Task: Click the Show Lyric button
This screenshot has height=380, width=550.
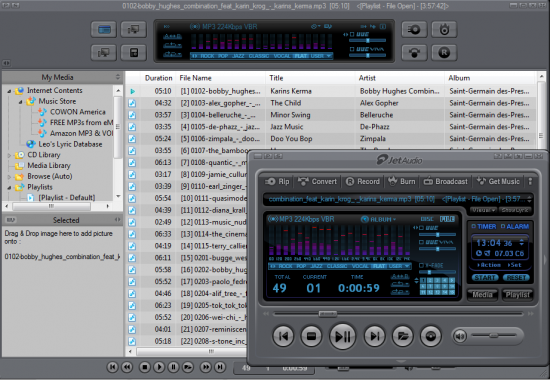Action: [515, 210]
